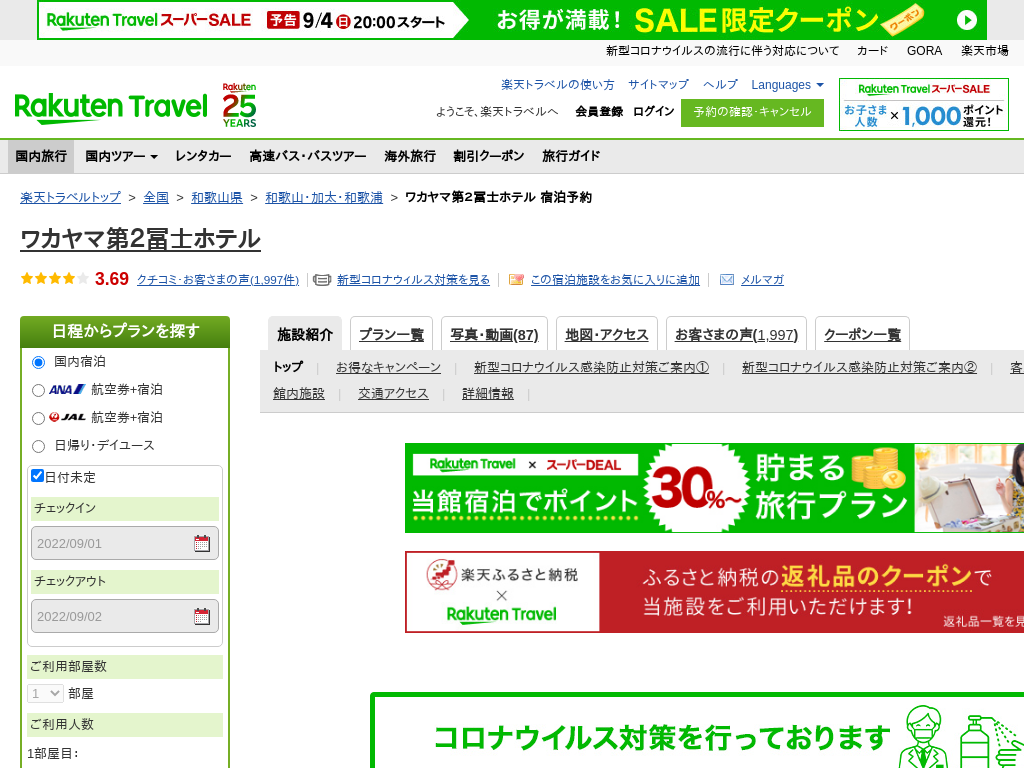1024x768 pixels.
Task: Select the 国内宿泊 radio button
Action: coord(39,362)
